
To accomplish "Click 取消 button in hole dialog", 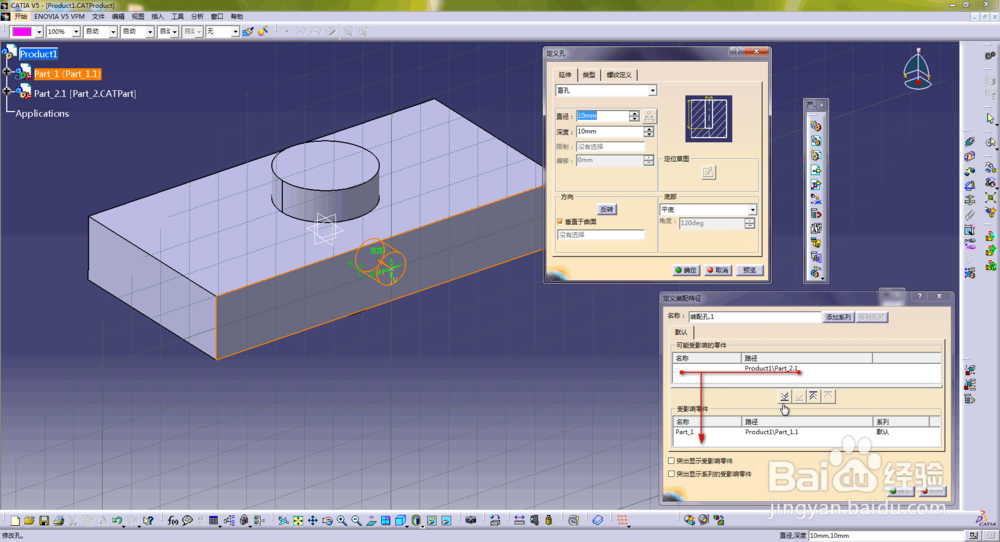I will coord(718,270).
